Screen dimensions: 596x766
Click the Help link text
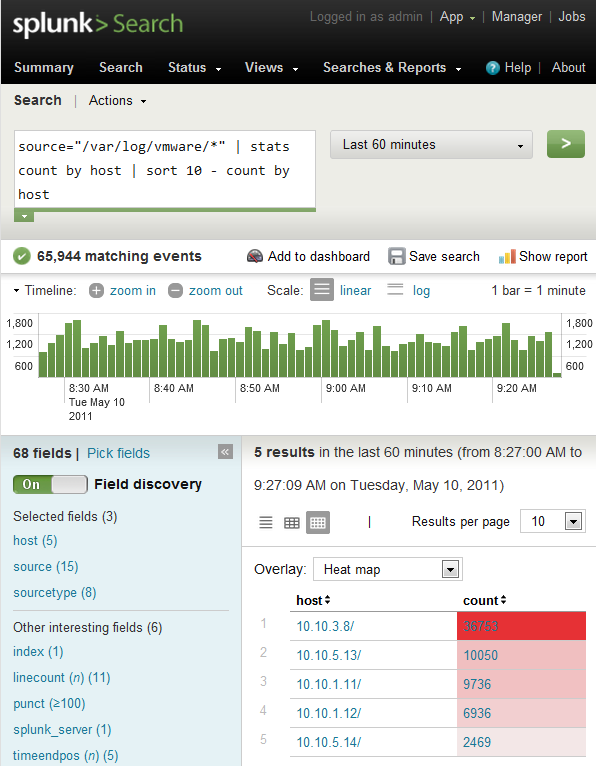tap(518, 68)
